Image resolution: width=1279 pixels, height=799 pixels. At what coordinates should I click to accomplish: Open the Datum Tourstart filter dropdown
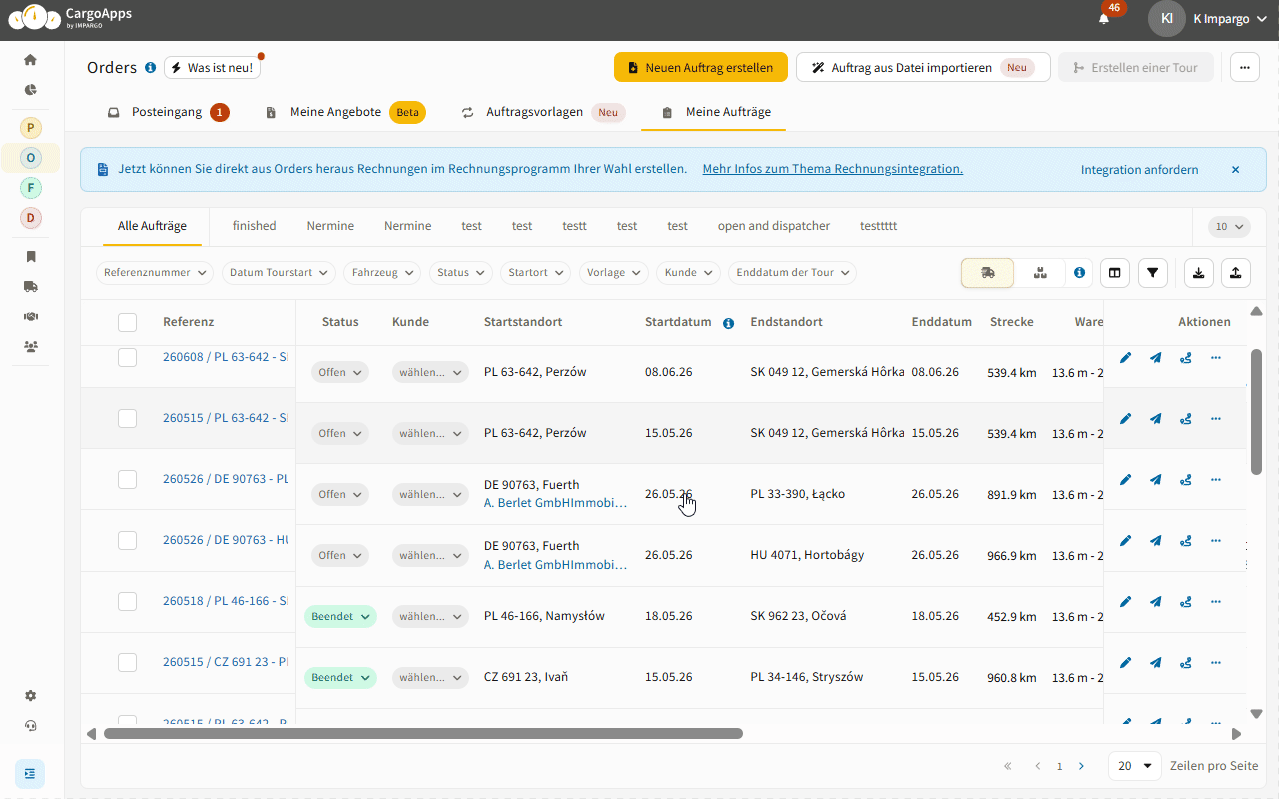279,273
